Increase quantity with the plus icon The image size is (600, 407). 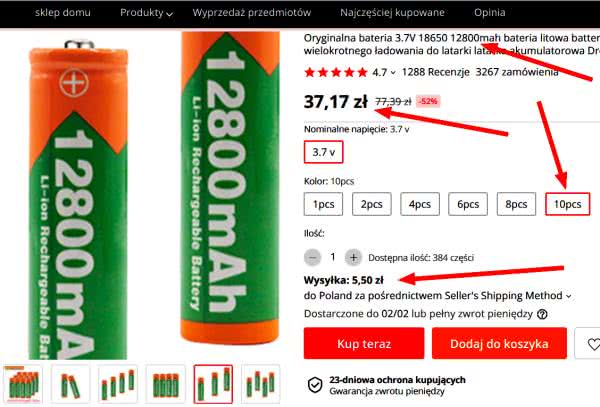tap(353, 257)
